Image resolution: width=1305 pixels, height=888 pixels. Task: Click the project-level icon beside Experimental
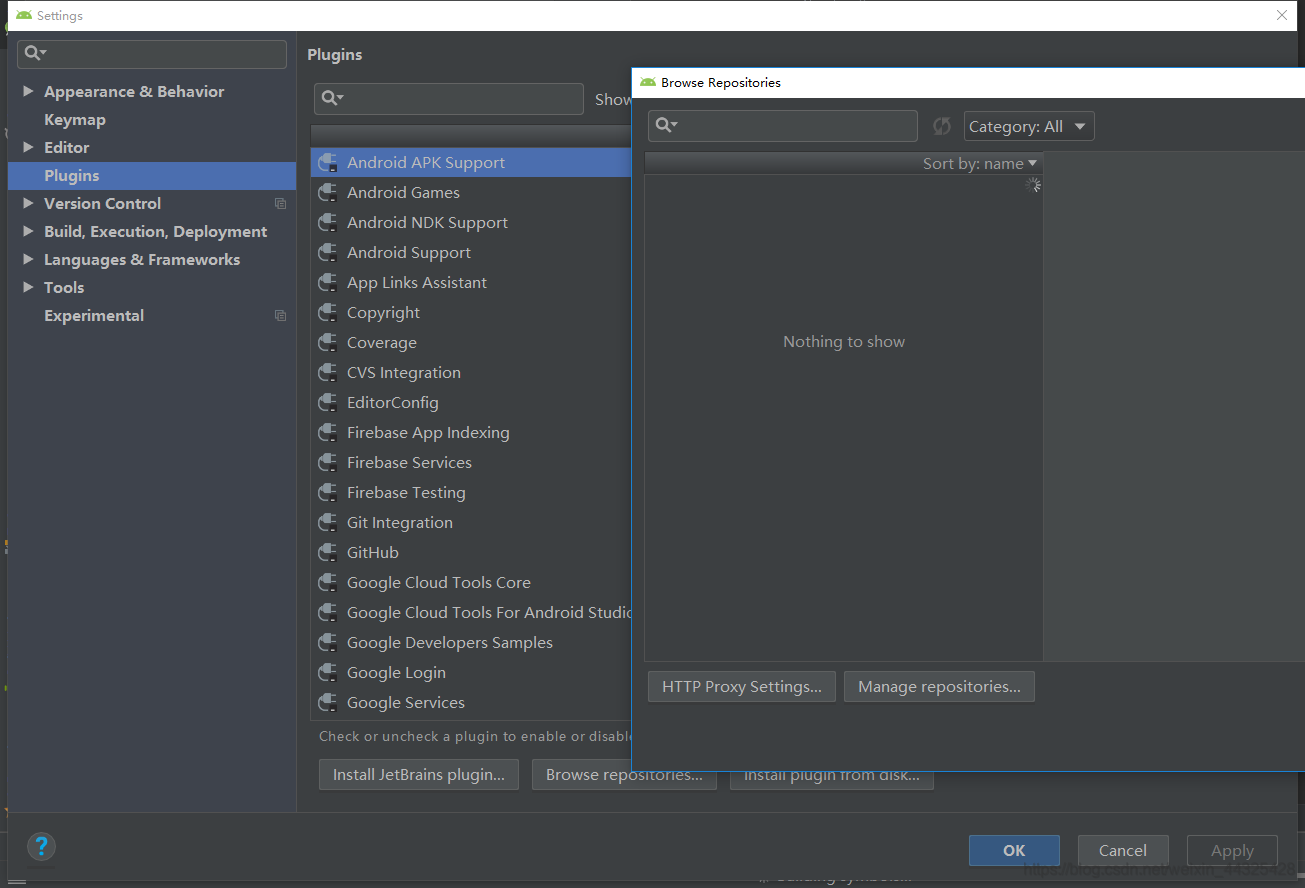280,316
